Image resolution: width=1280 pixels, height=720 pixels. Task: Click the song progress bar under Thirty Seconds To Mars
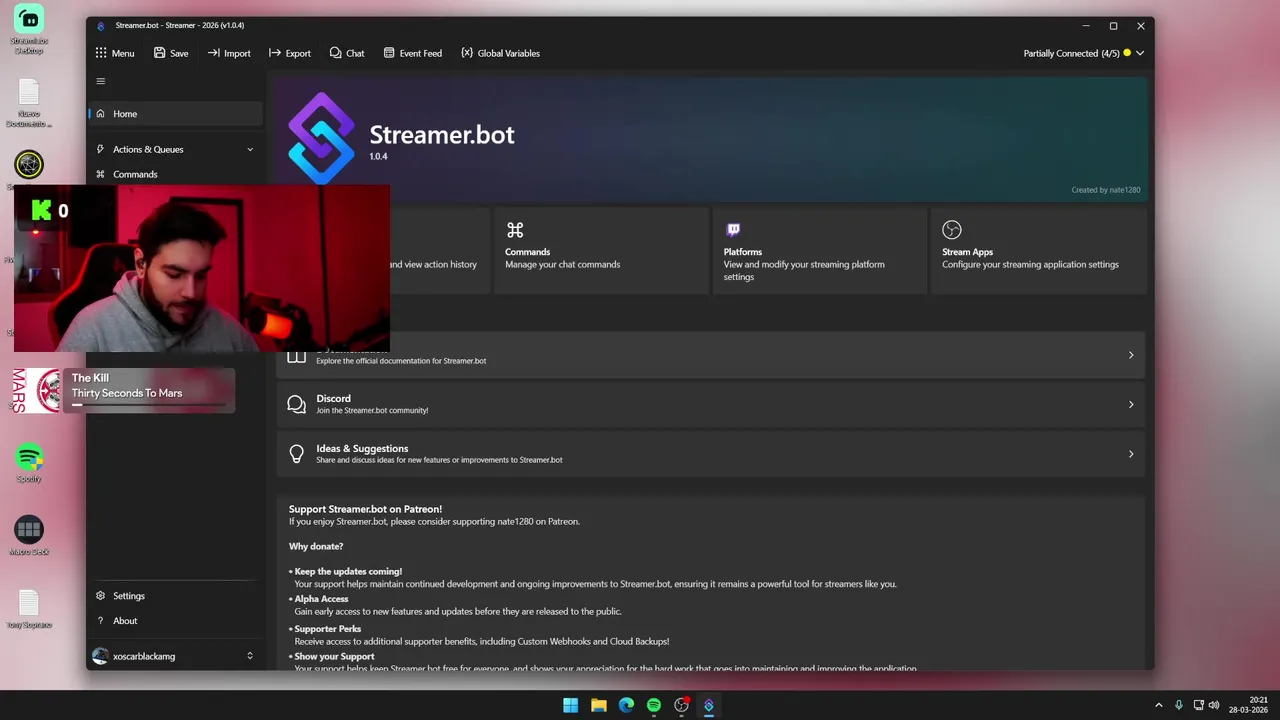point(147,405)
